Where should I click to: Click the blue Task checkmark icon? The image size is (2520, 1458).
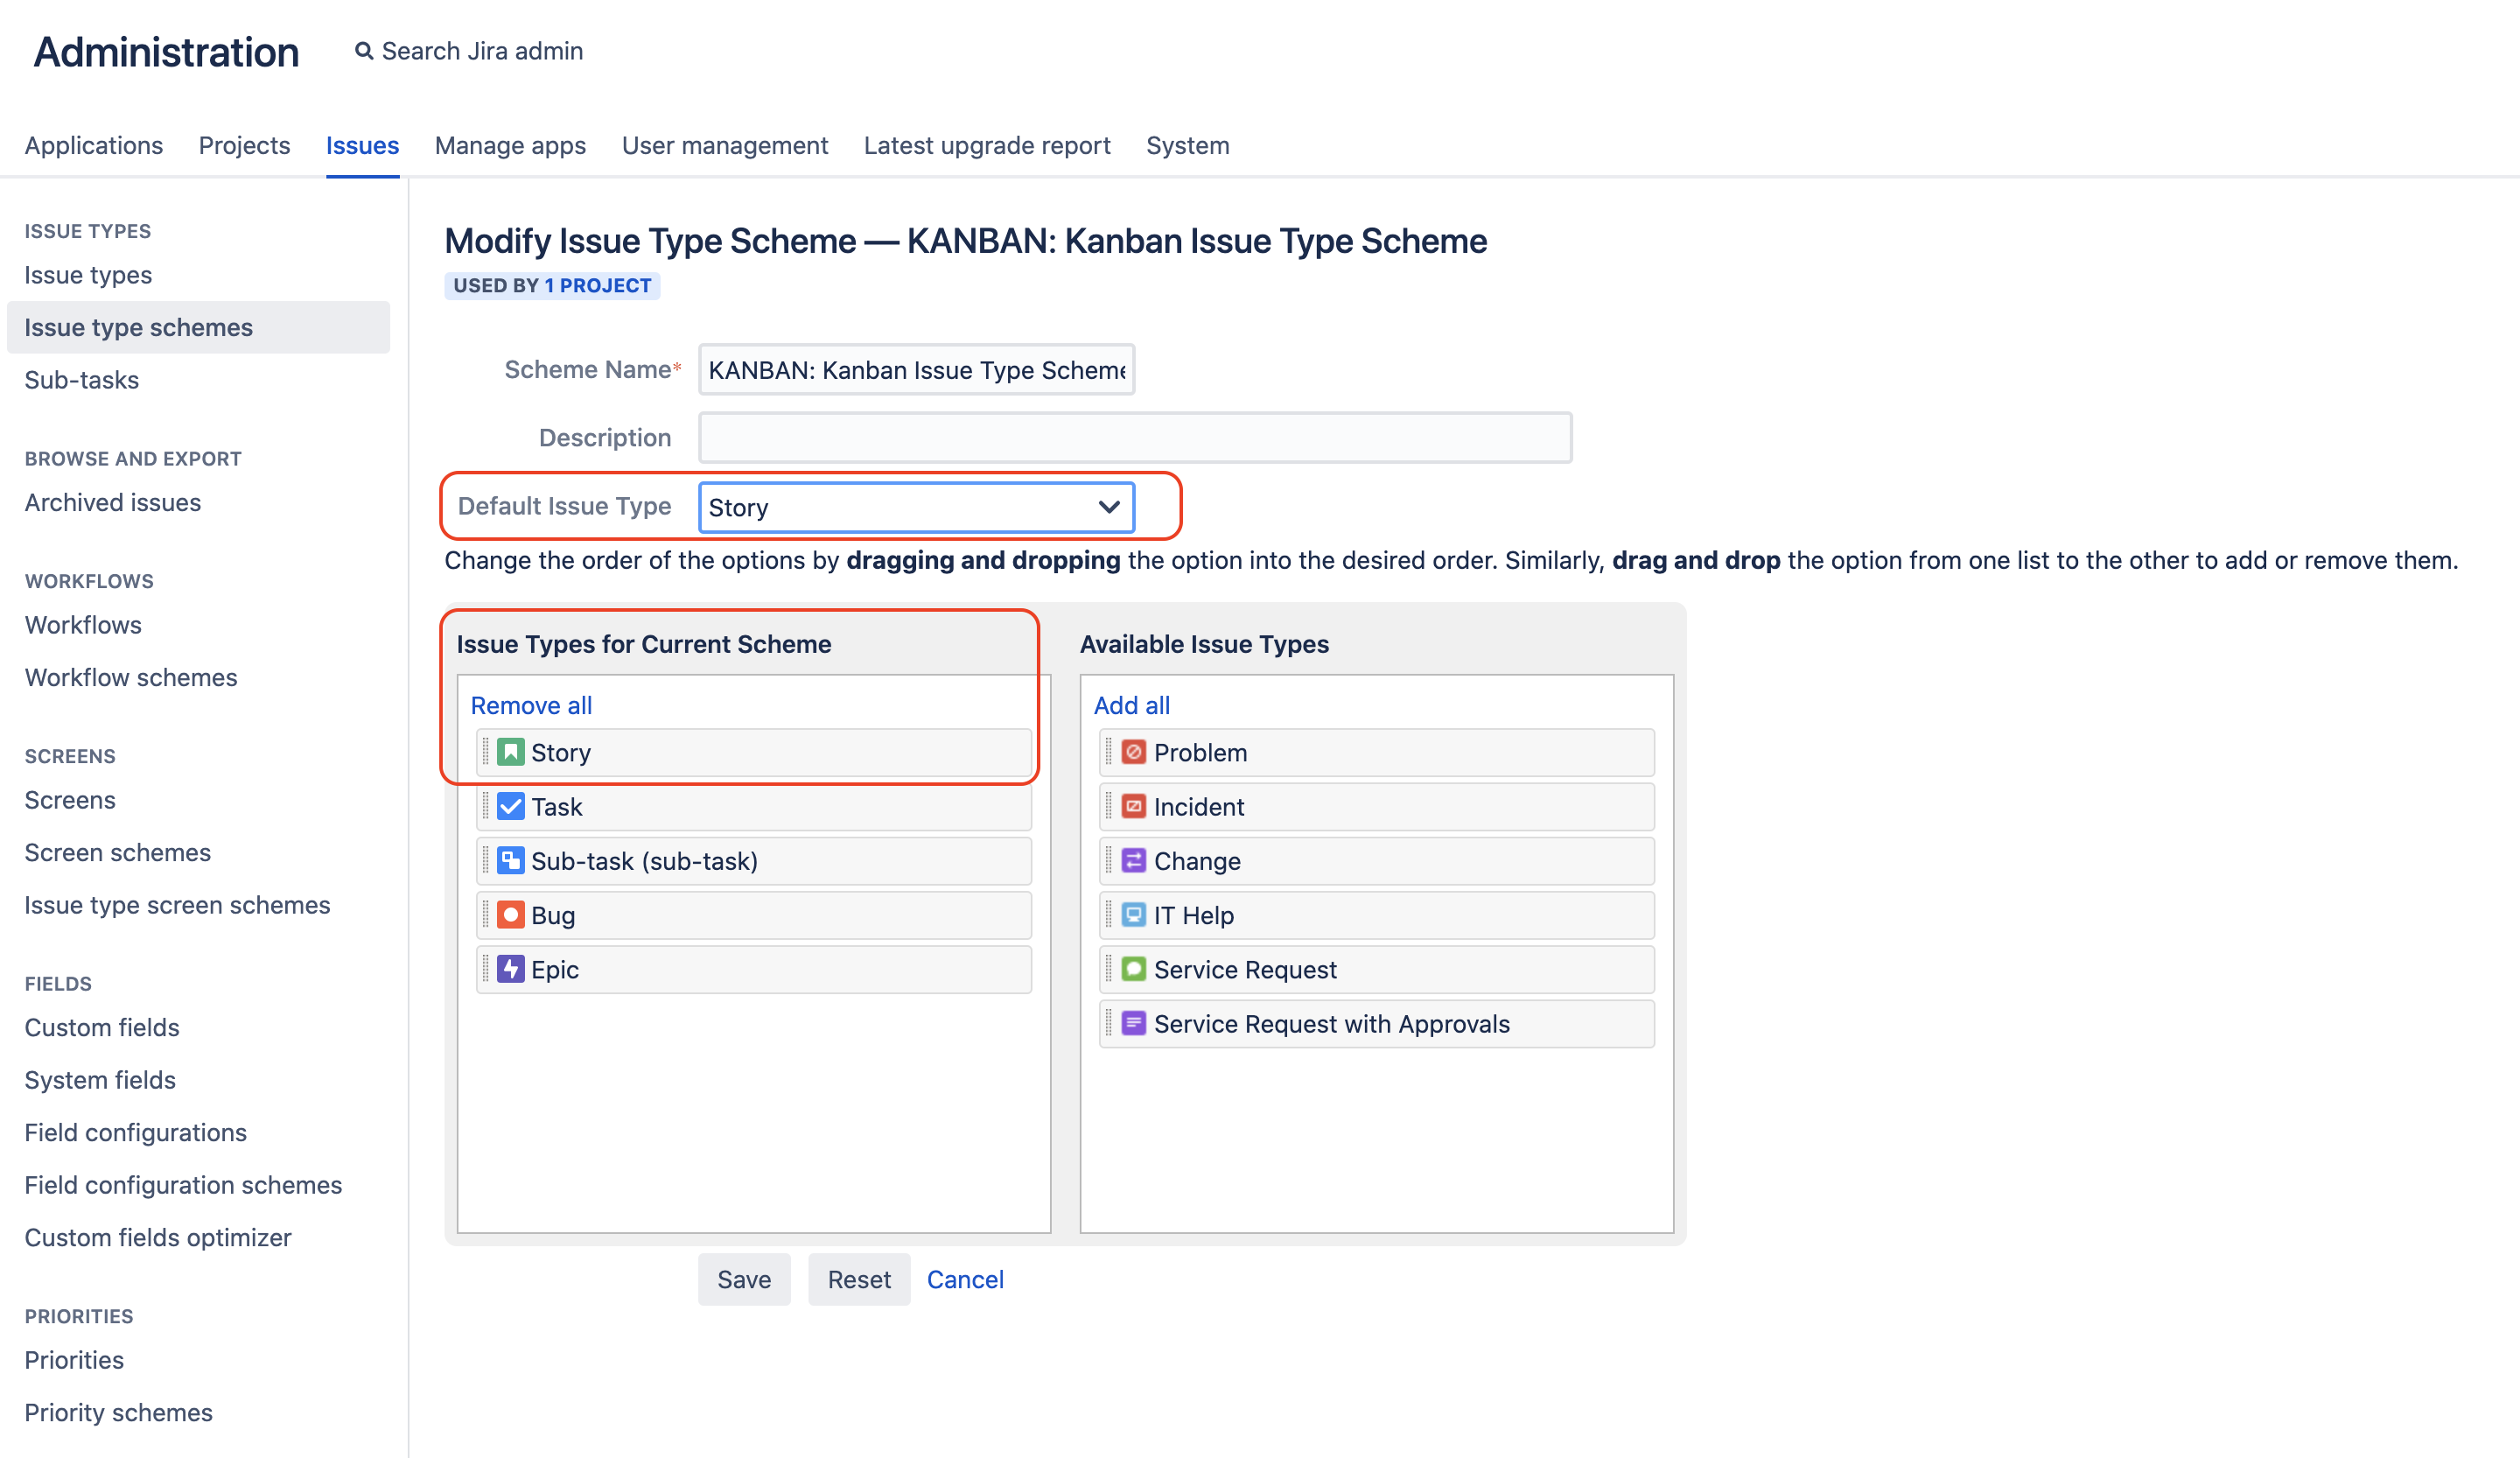[x=510, y=806]
